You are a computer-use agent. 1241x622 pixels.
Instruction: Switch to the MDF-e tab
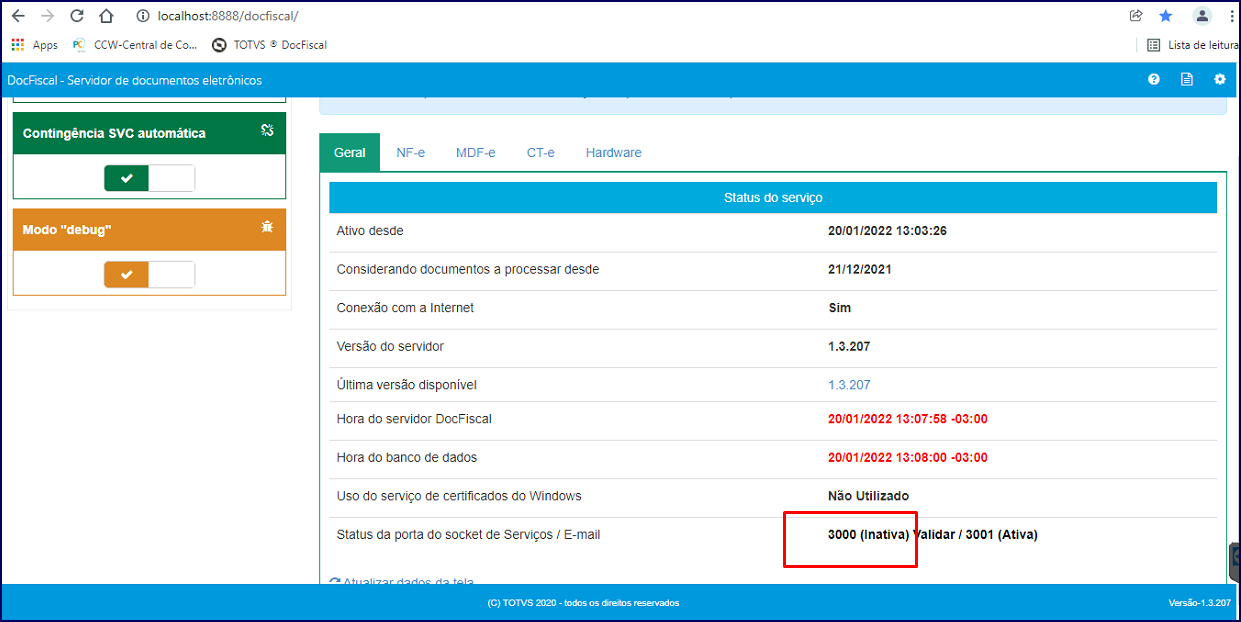tap(476, 153)
